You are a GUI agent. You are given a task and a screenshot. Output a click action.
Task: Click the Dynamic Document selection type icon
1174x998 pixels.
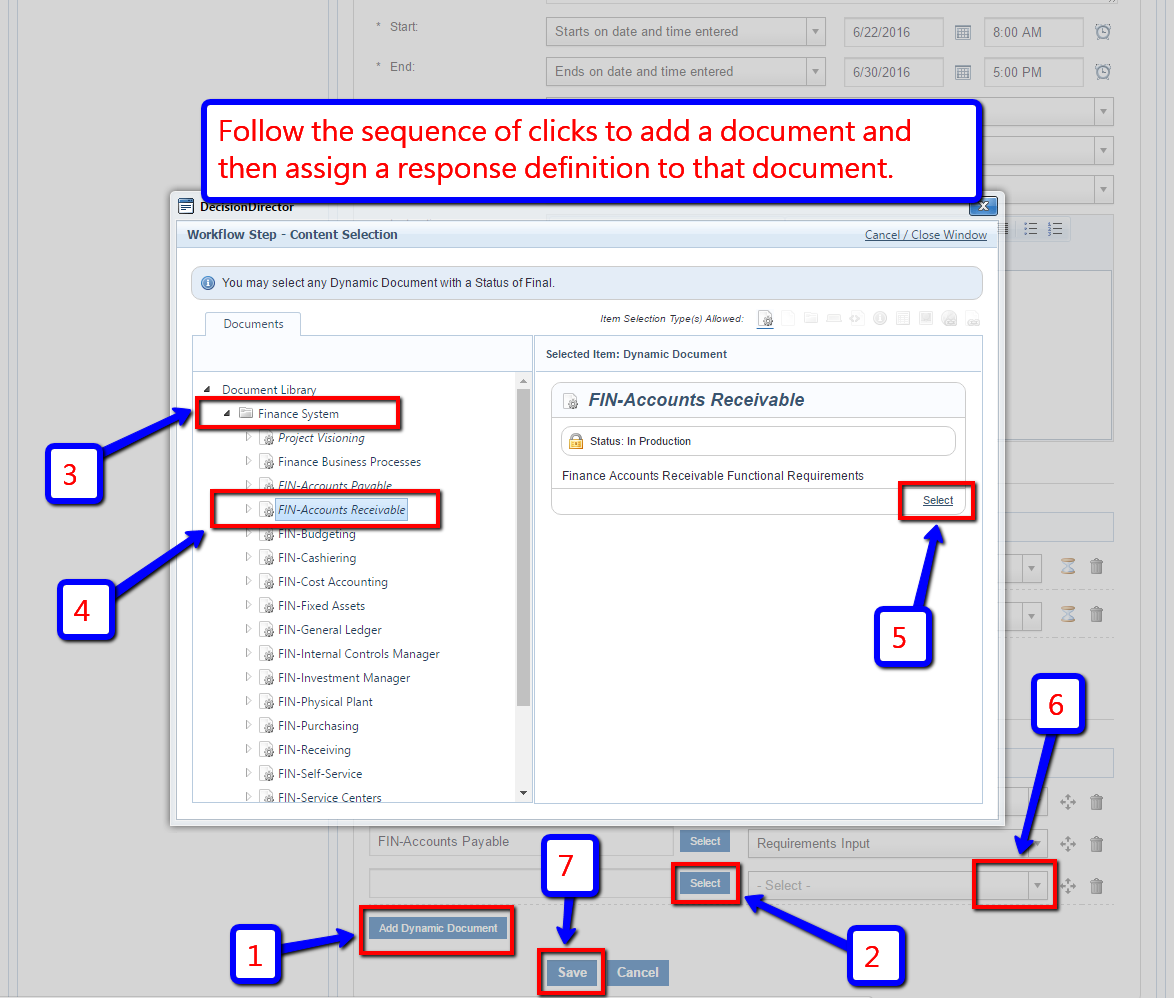[x=765, y=319]
